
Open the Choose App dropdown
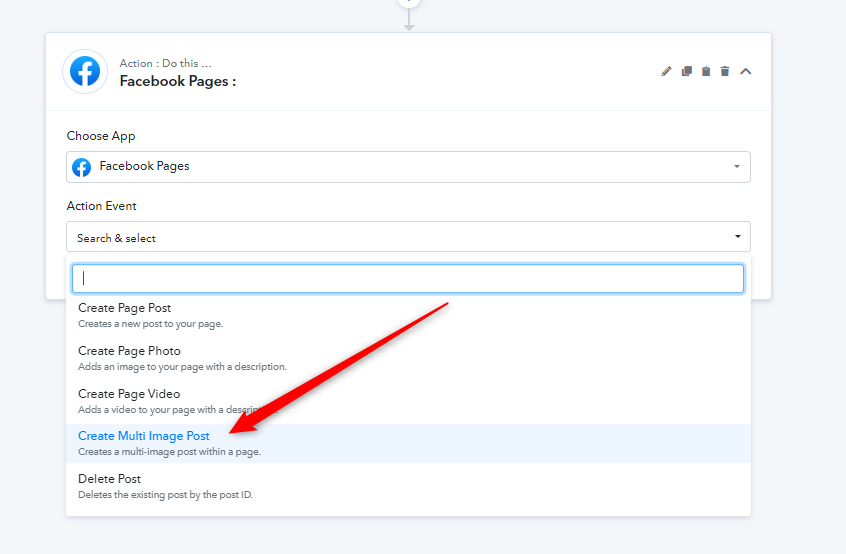coord(408,167)
